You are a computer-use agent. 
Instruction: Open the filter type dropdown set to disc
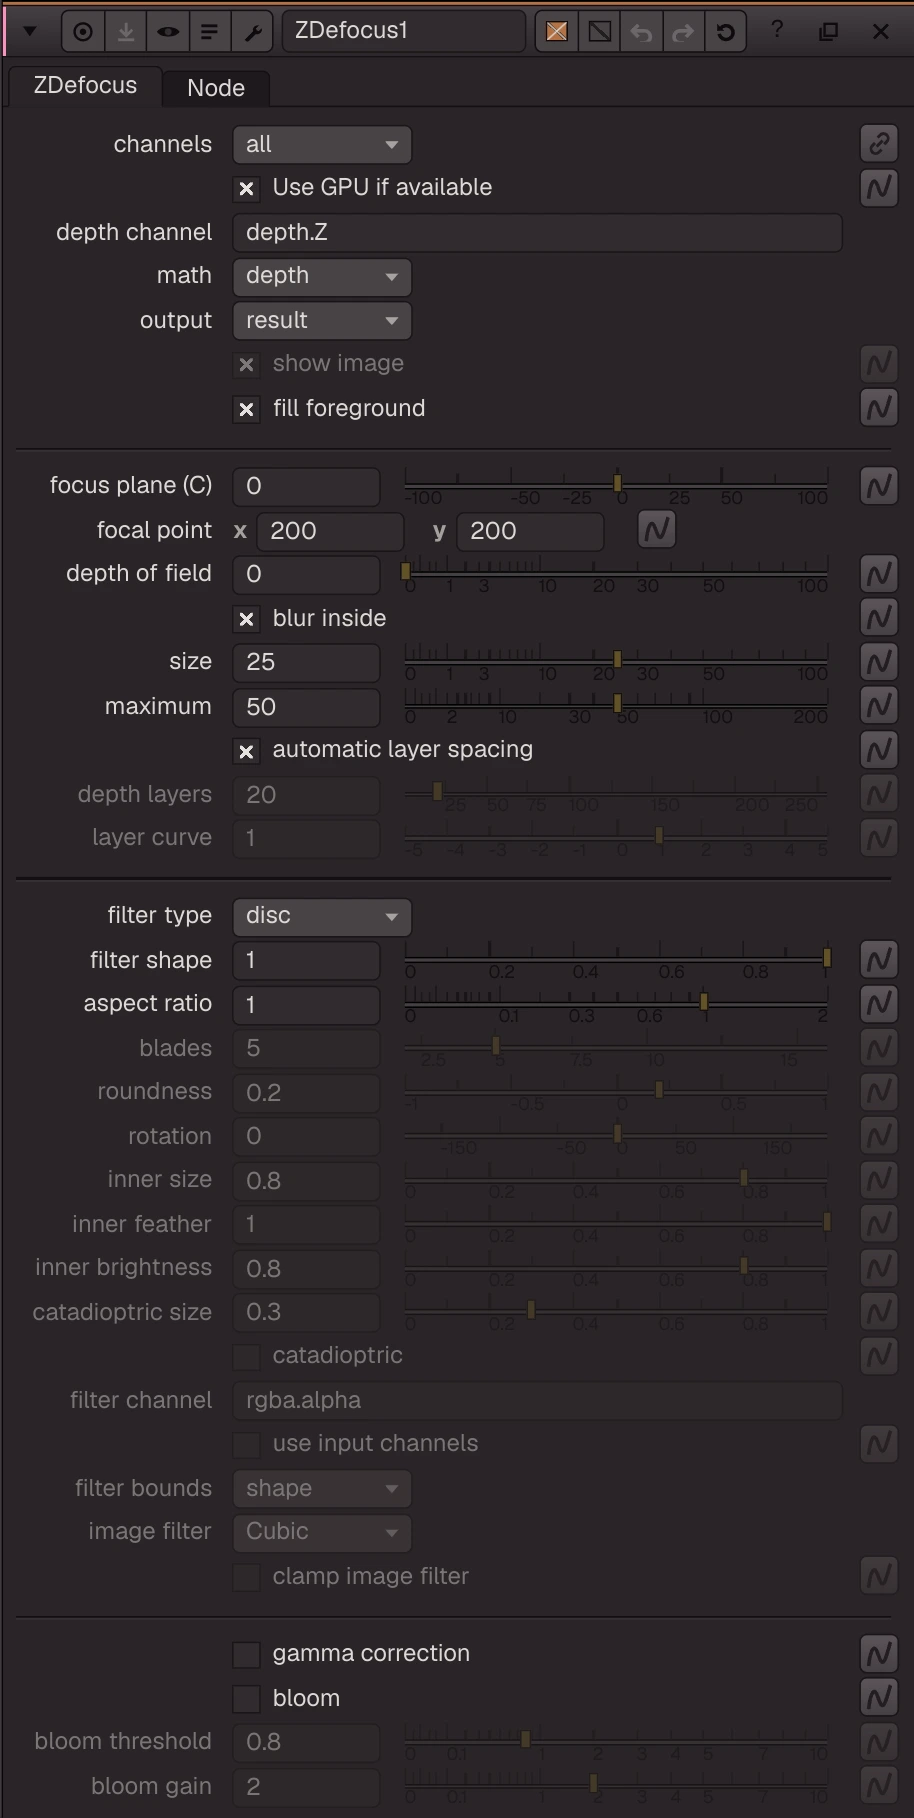pos(322,916)
